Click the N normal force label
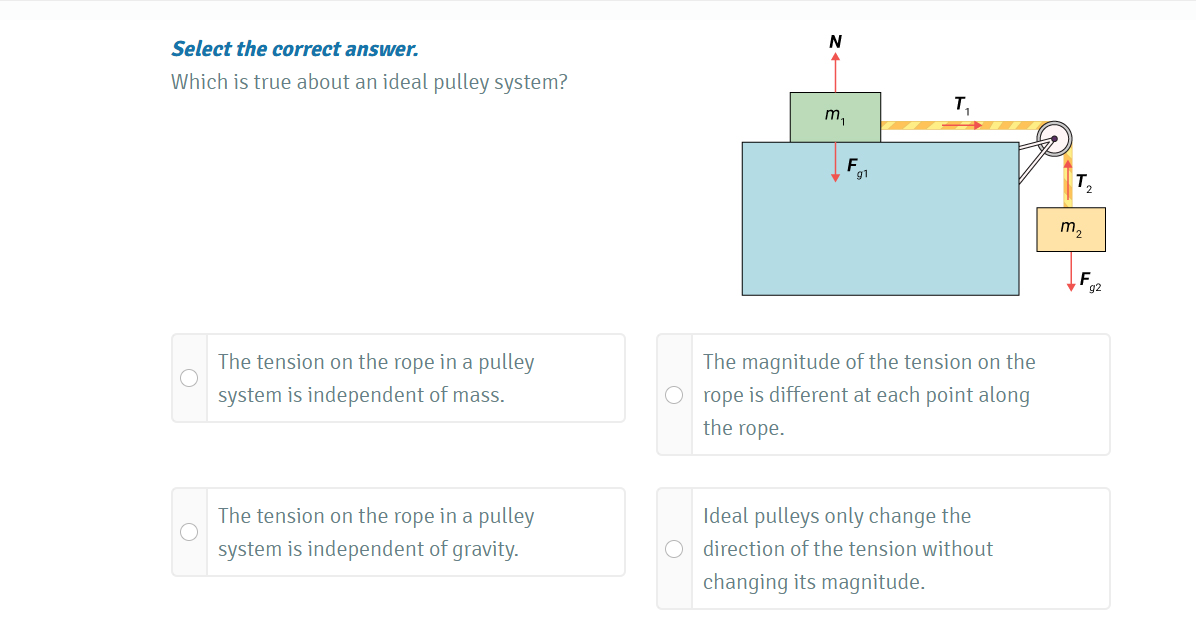The image size is (1196, 638). click(835, 41)
